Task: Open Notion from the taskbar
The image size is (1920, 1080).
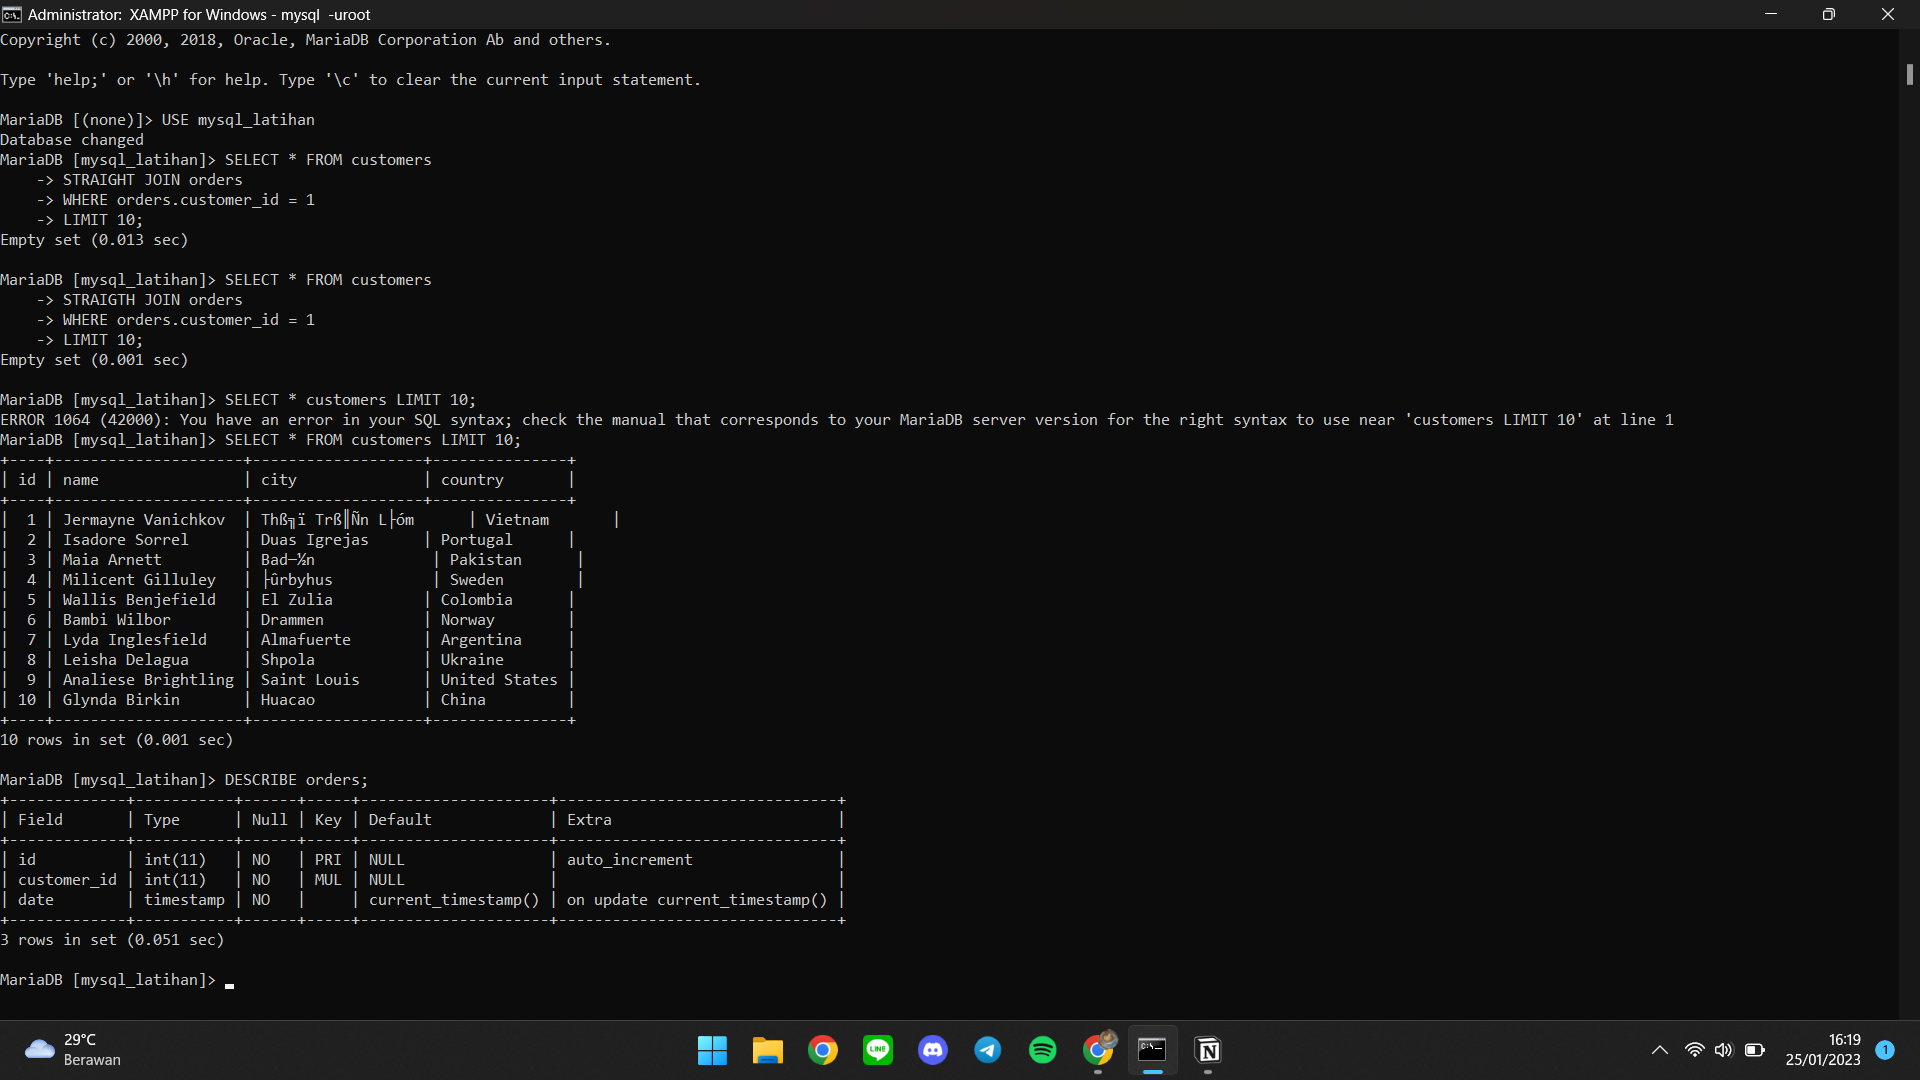Action: [1208, 1050]
